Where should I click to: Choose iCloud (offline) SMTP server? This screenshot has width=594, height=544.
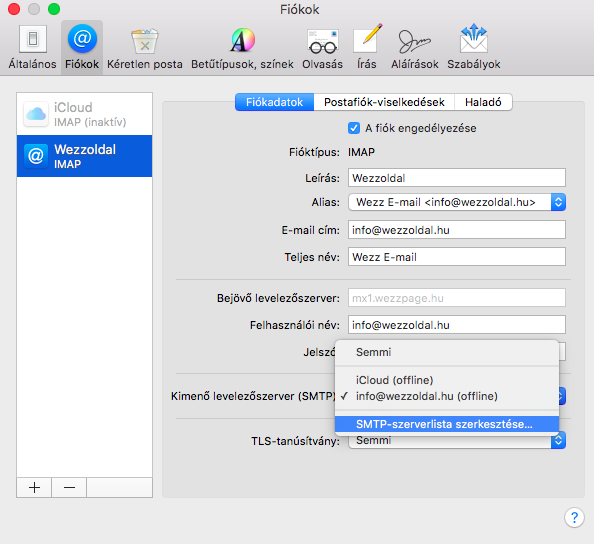(x=447, y=380)
